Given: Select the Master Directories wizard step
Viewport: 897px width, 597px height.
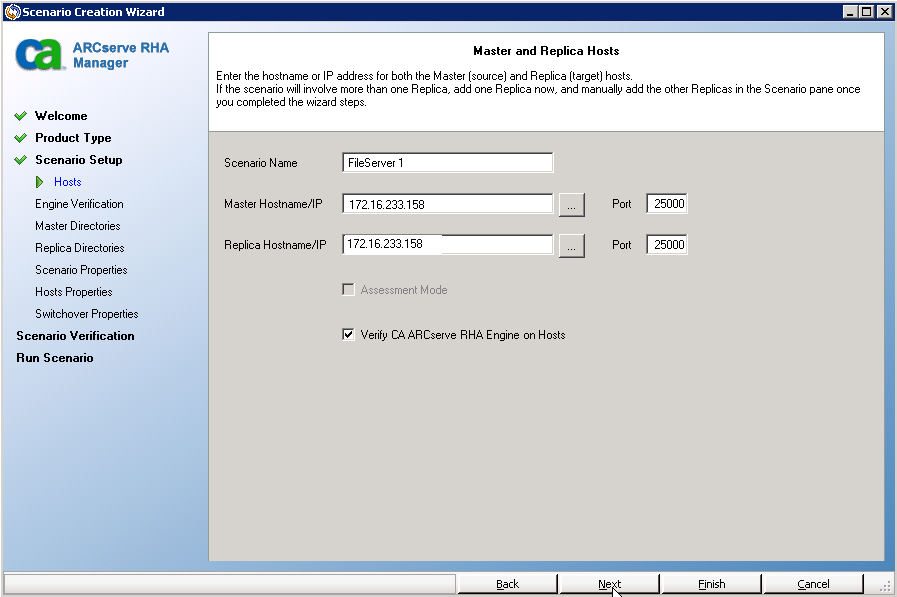Looking at the screenshot, I should click(x=77, y=225).
